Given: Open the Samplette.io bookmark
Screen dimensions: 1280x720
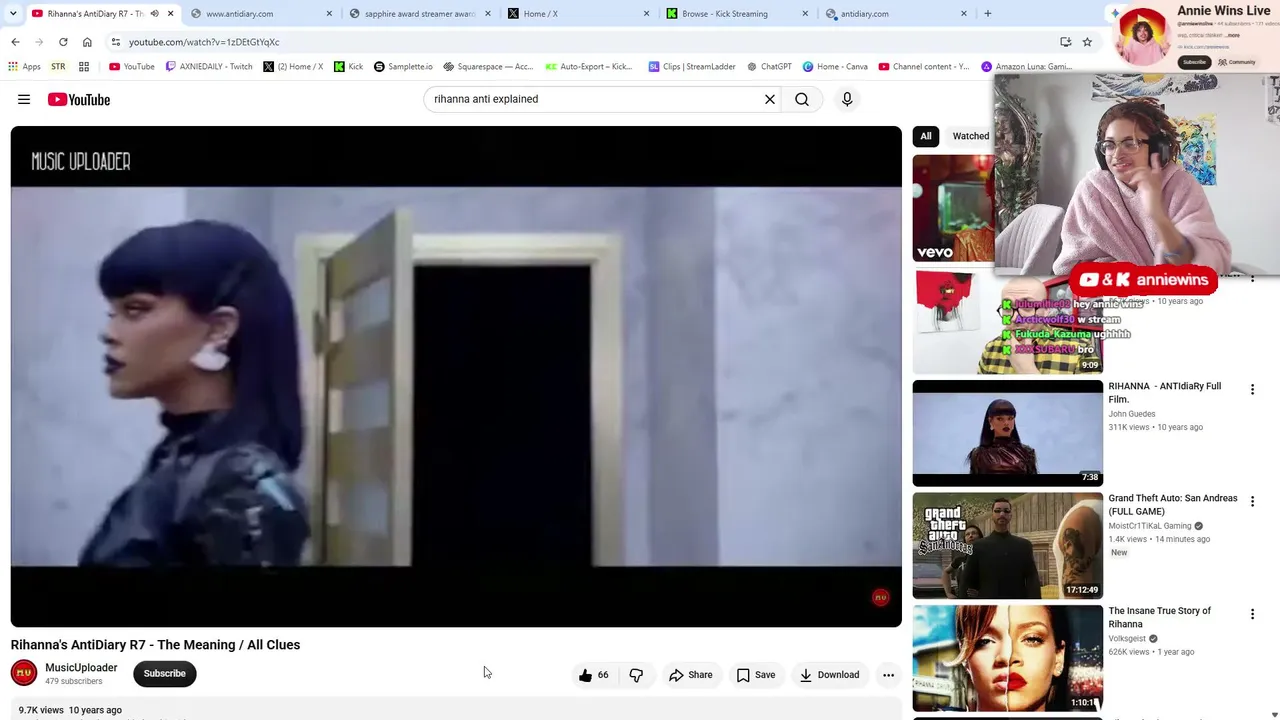Looking at the screenshot, I should tap(403, 67).
